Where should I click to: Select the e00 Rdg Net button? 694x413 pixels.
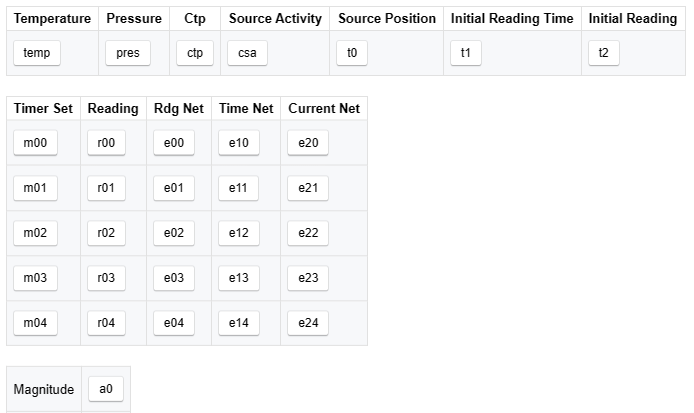(x=174, y=143)
